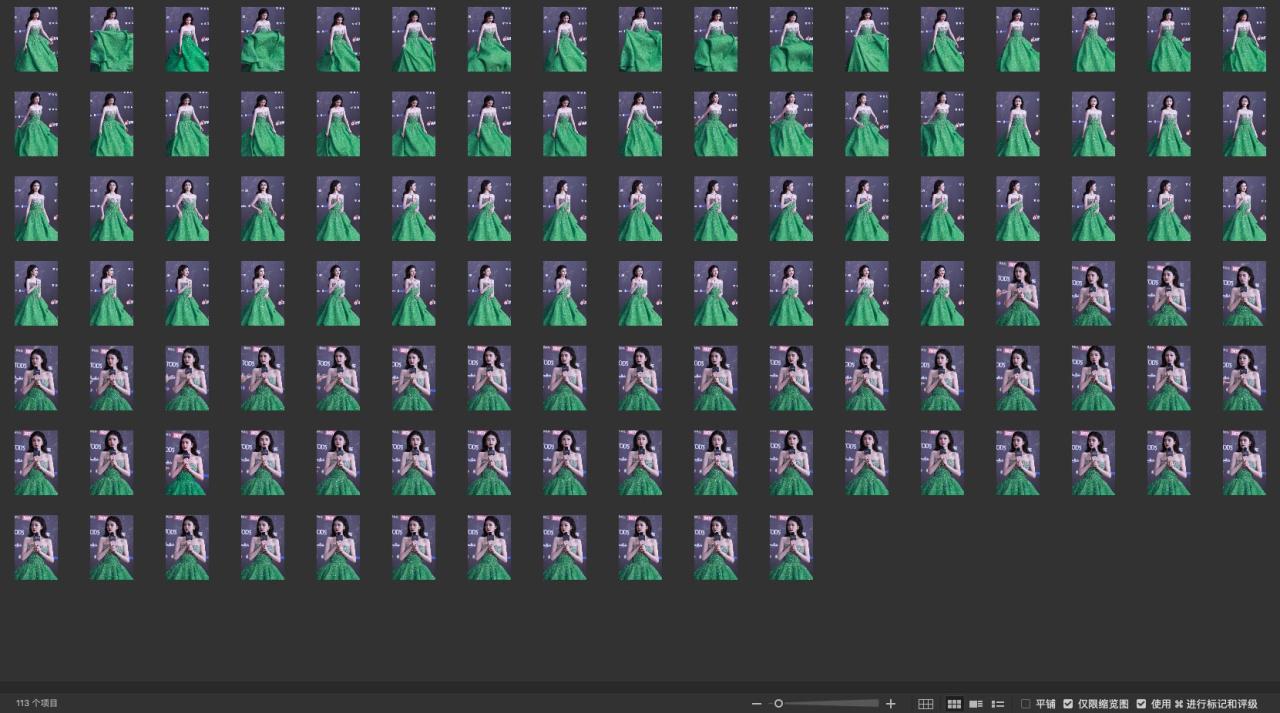The image size is (1280, 713).
Task: Switch to list view layout
Action: [997, 704]
